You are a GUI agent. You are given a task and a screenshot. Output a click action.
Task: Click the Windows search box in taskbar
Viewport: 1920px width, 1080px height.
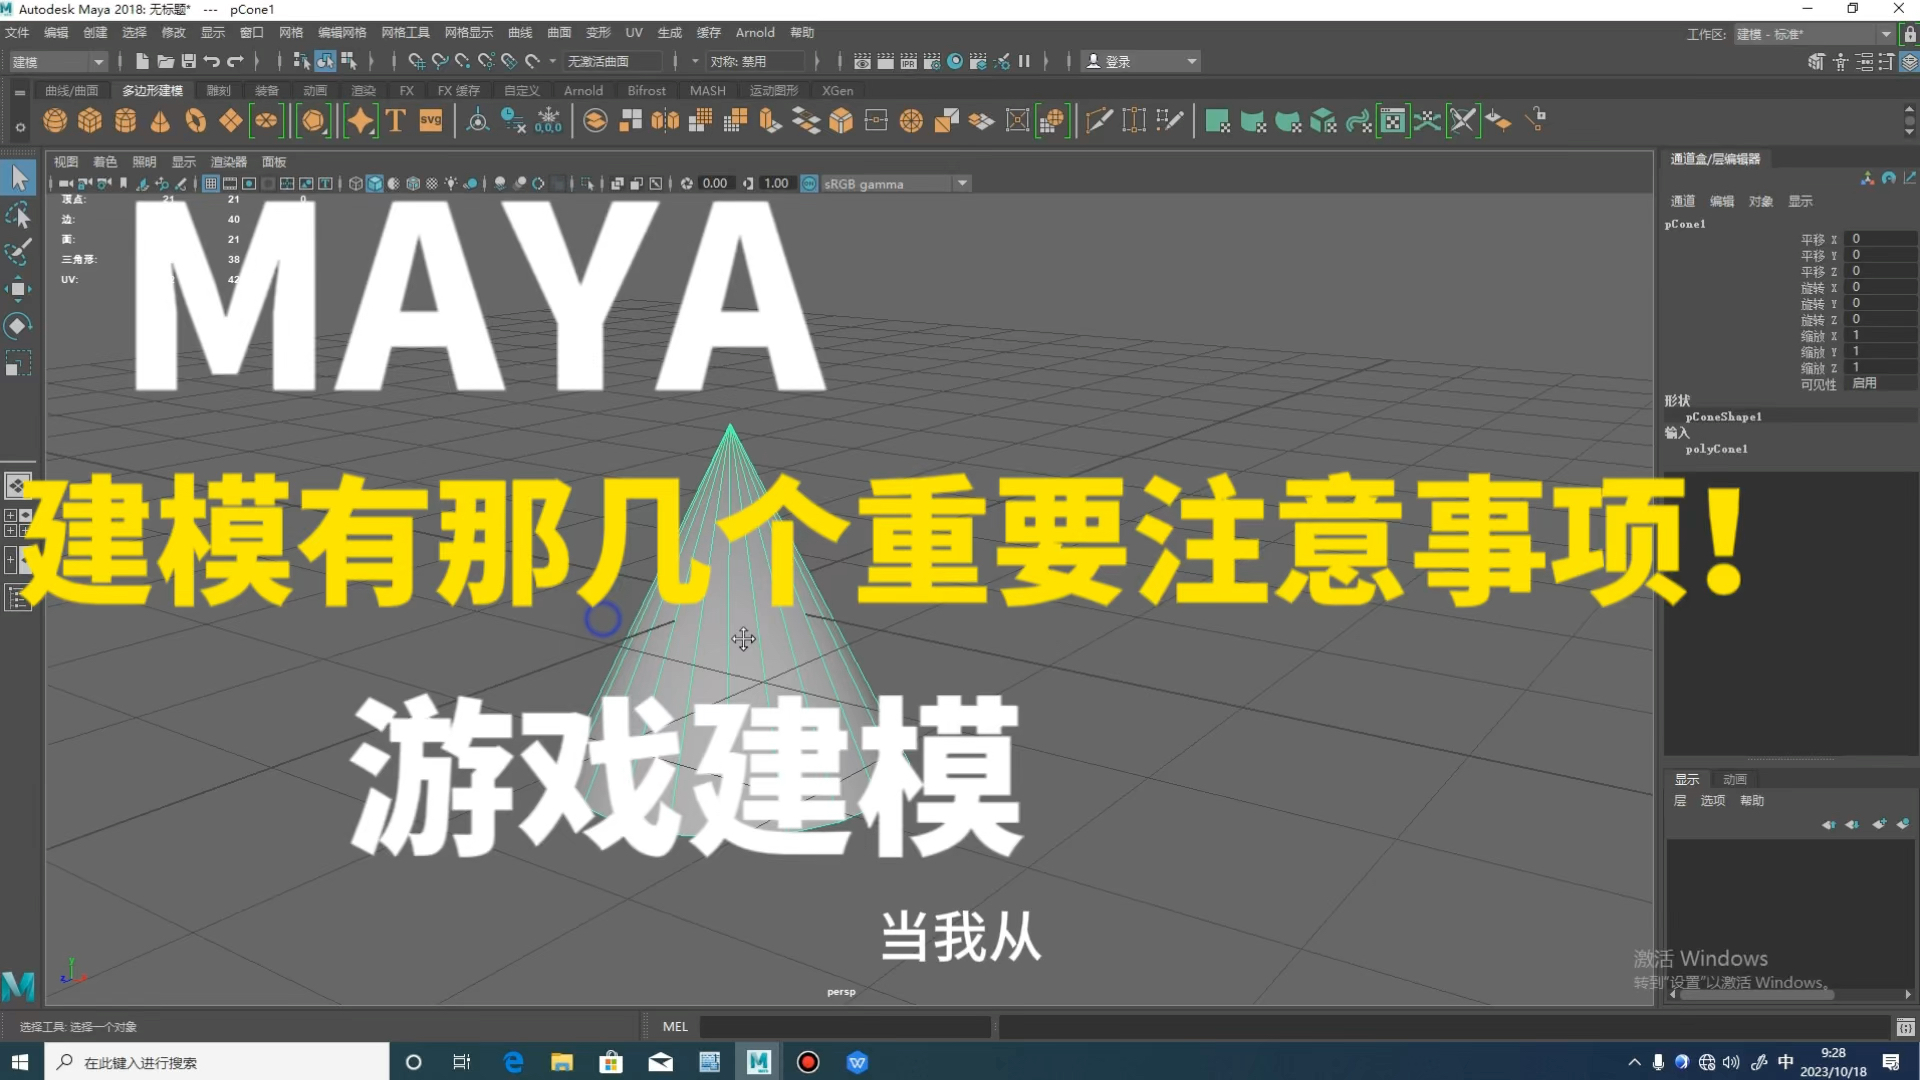(x=200, y=1061)
